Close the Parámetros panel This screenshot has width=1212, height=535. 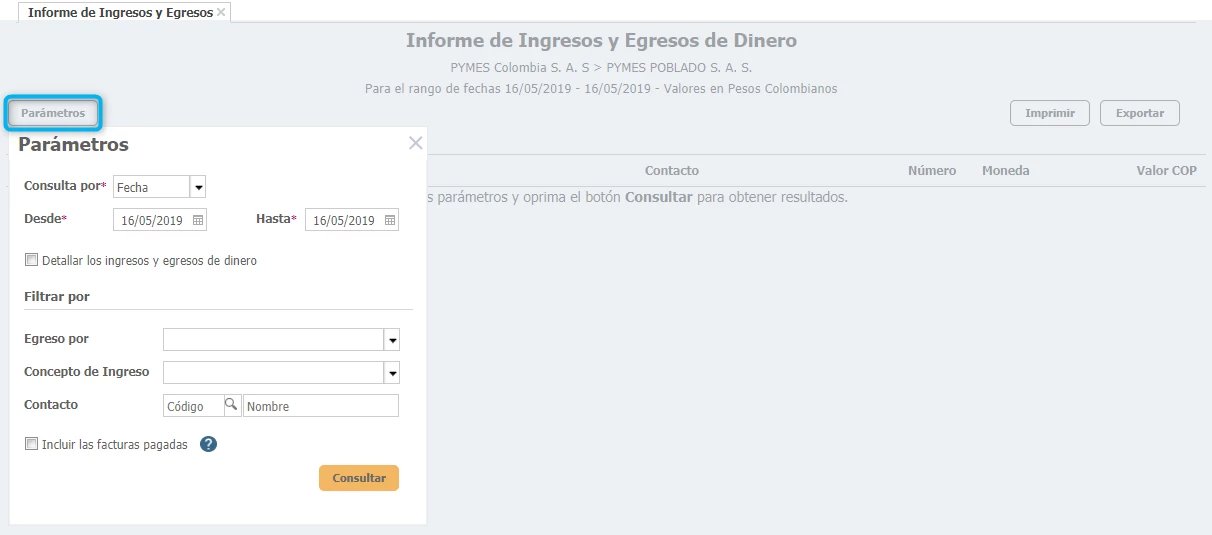click(416, 143)
